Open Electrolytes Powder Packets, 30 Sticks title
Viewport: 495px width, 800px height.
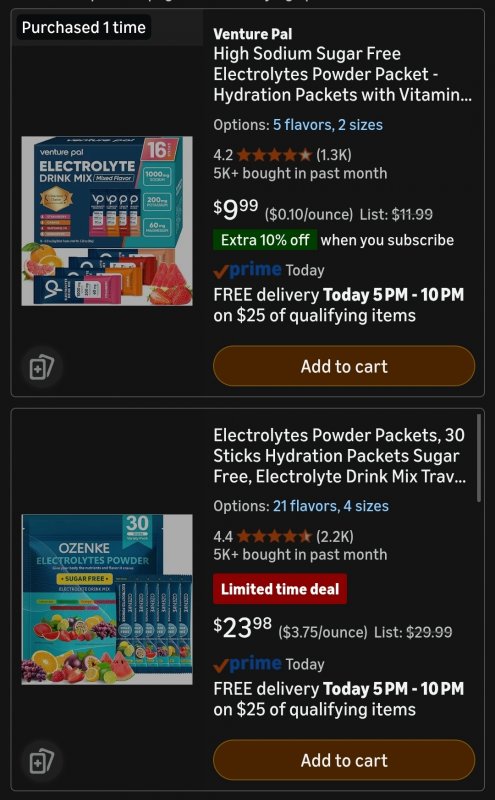[339, 456]
